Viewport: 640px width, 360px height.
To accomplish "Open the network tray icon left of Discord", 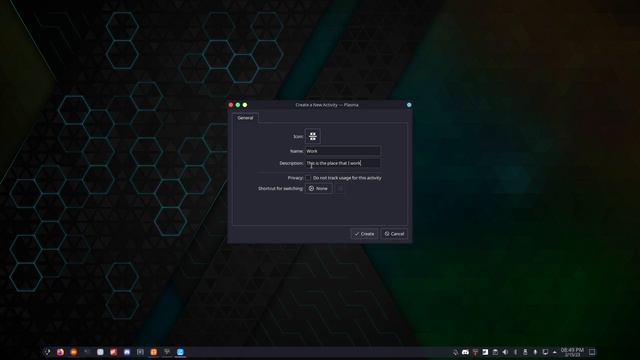I will [456, 352].
